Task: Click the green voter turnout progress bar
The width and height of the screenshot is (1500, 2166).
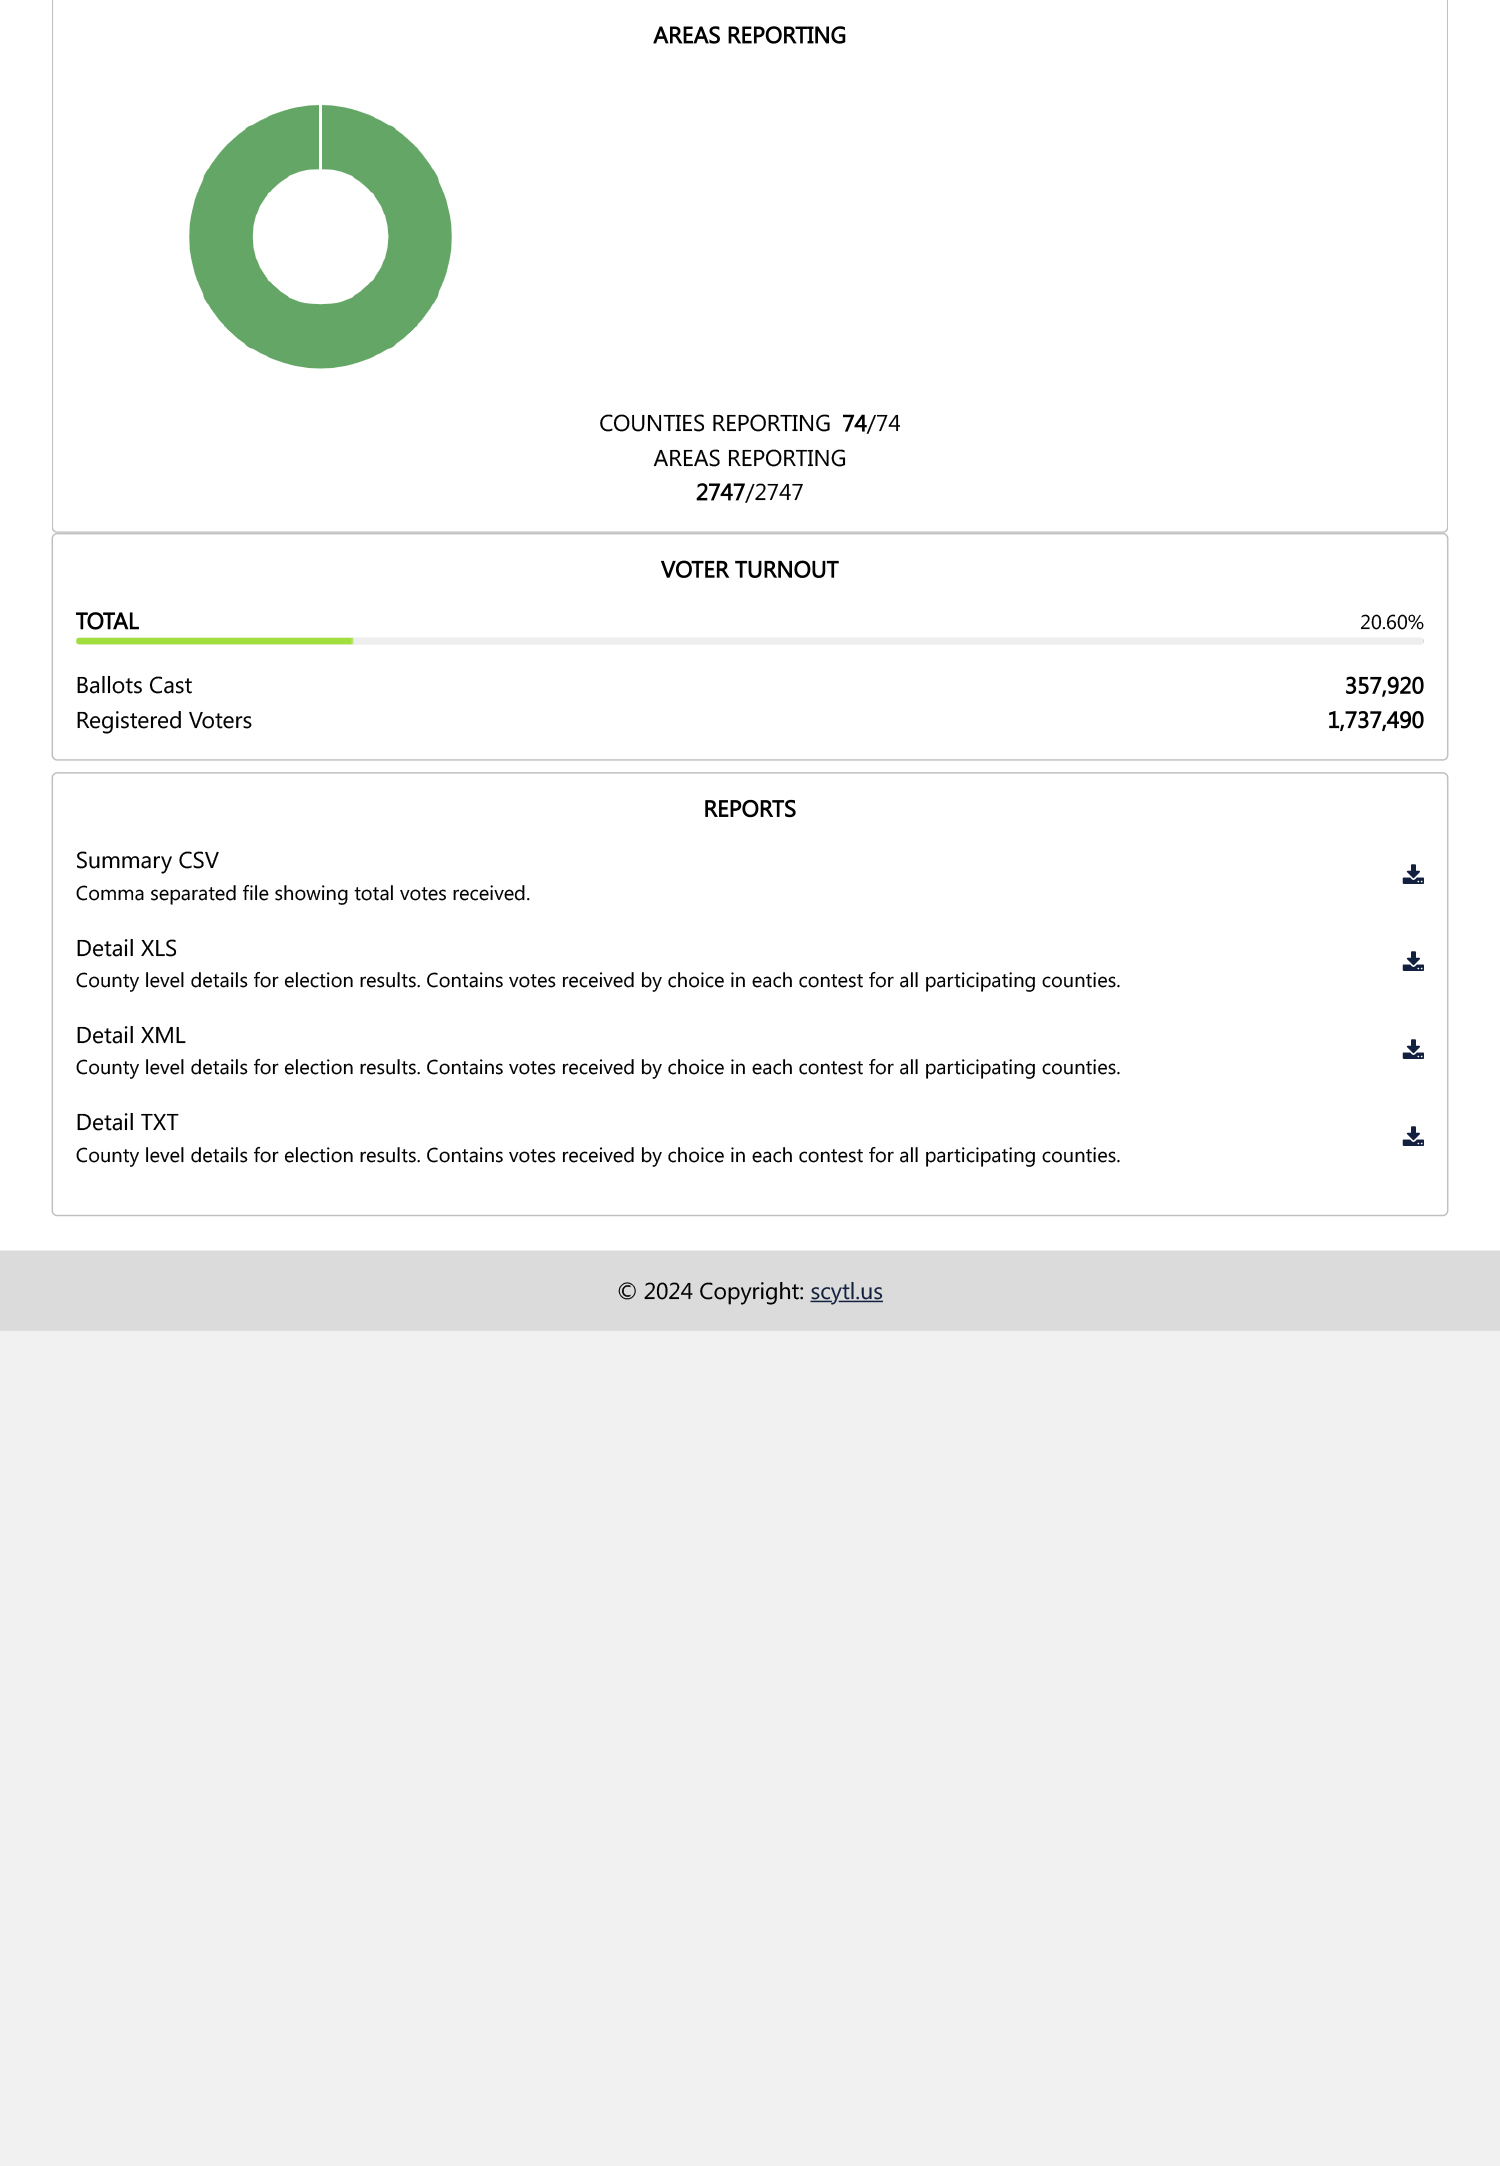Action: 214,641
